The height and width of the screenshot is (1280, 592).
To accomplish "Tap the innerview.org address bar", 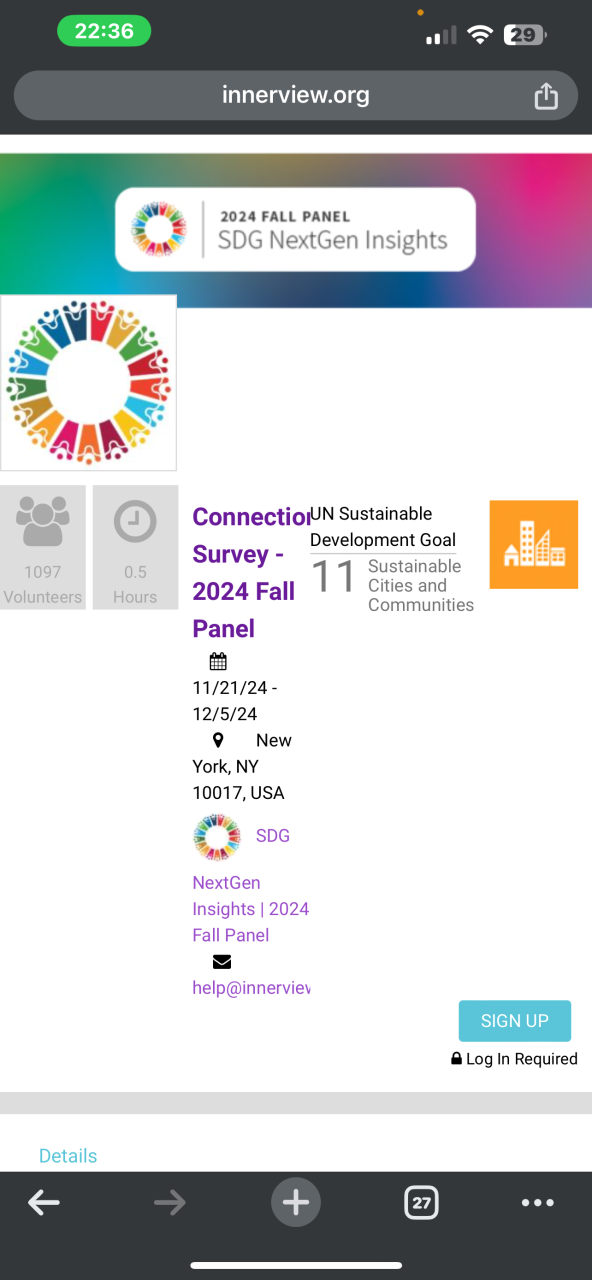I will (x=296, y=95).
